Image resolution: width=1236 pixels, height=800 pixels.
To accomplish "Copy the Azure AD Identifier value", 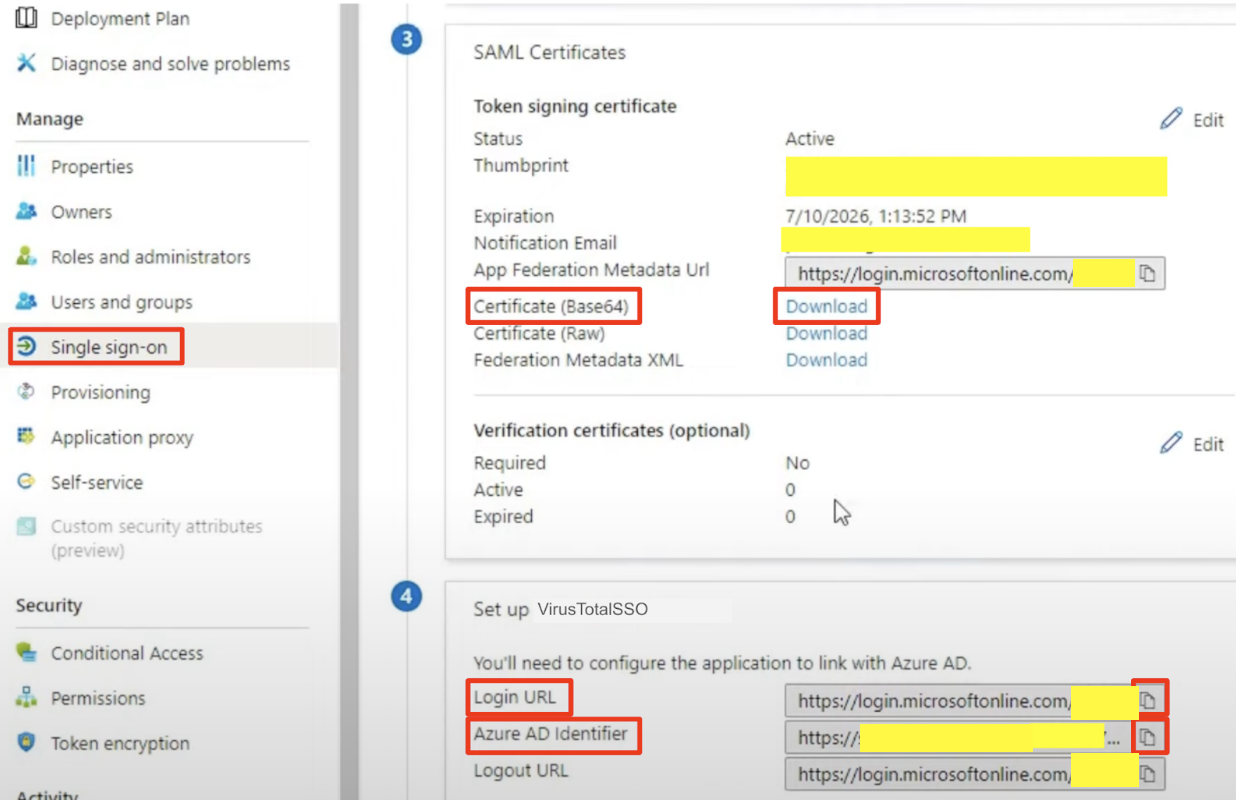I will (1149, 738).
